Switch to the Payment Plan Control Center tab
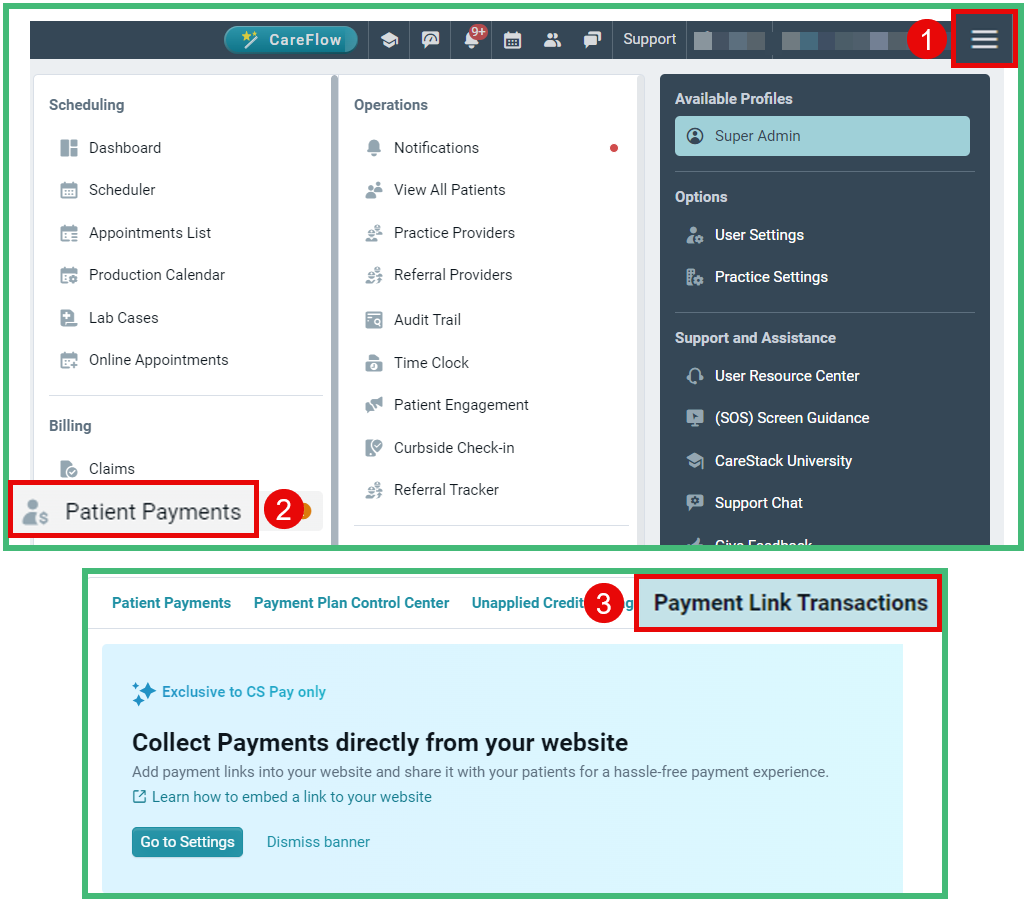 pyautogui.click(x=351, y=602)
